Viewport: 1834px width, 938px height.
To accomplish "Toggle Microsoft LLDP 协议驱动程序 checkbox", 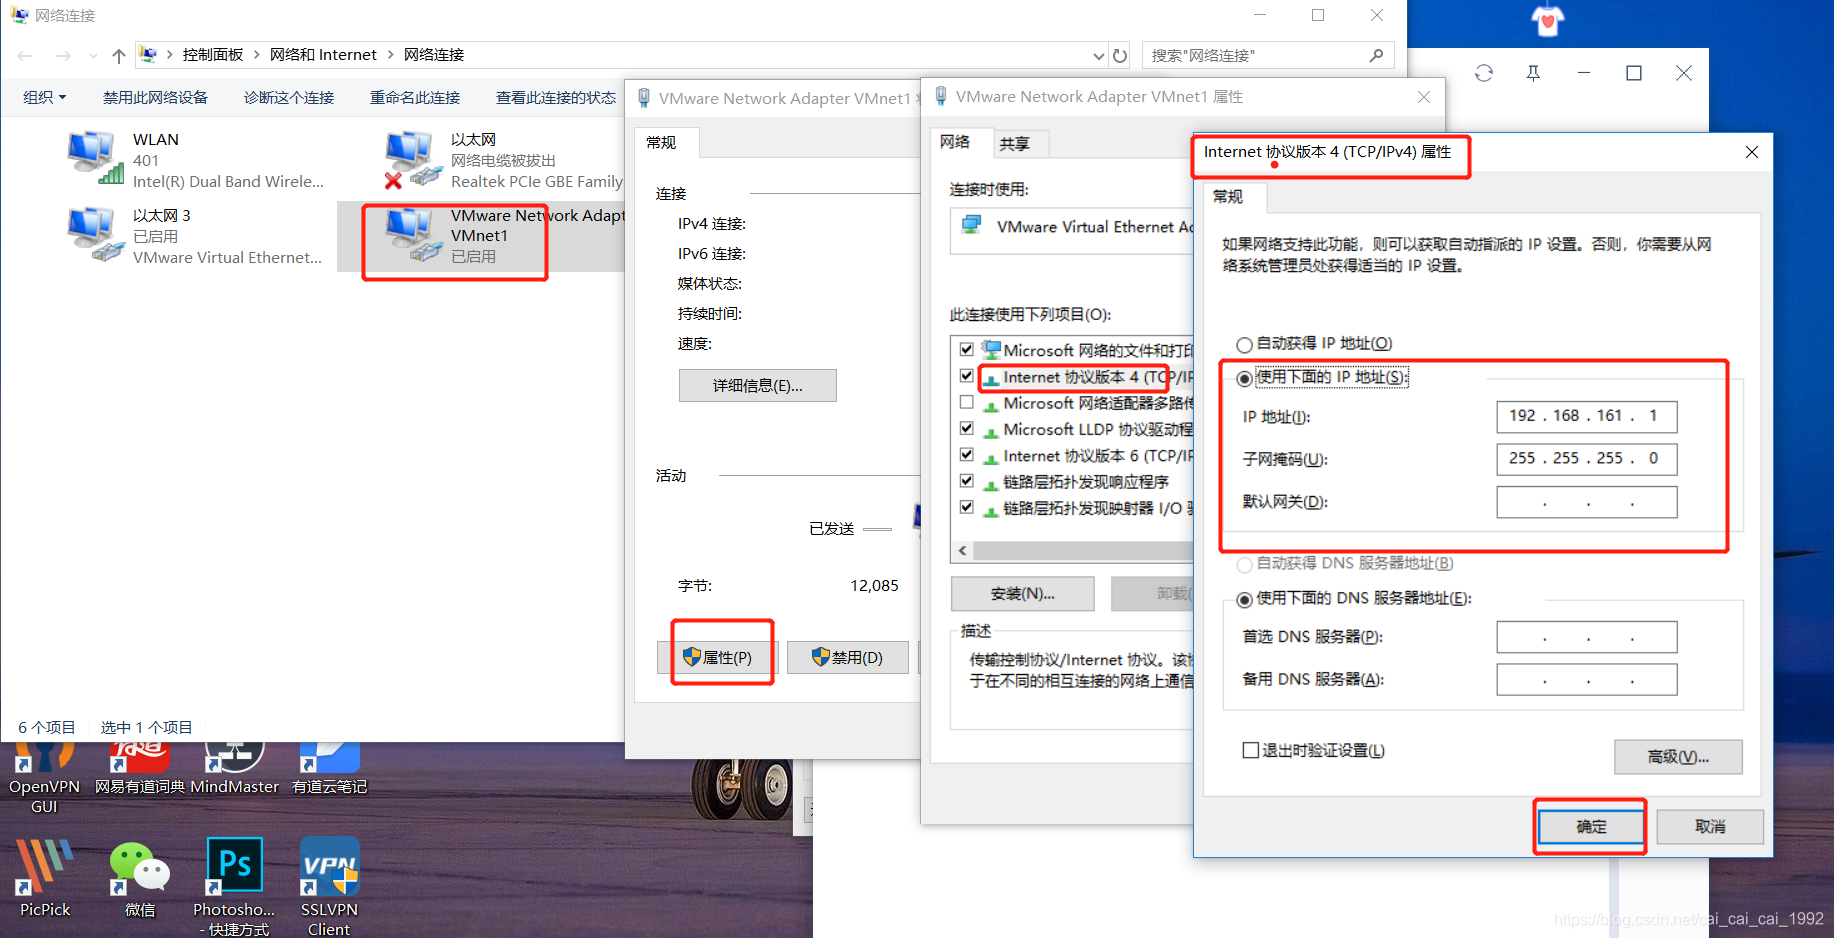I will click(966, 428).
